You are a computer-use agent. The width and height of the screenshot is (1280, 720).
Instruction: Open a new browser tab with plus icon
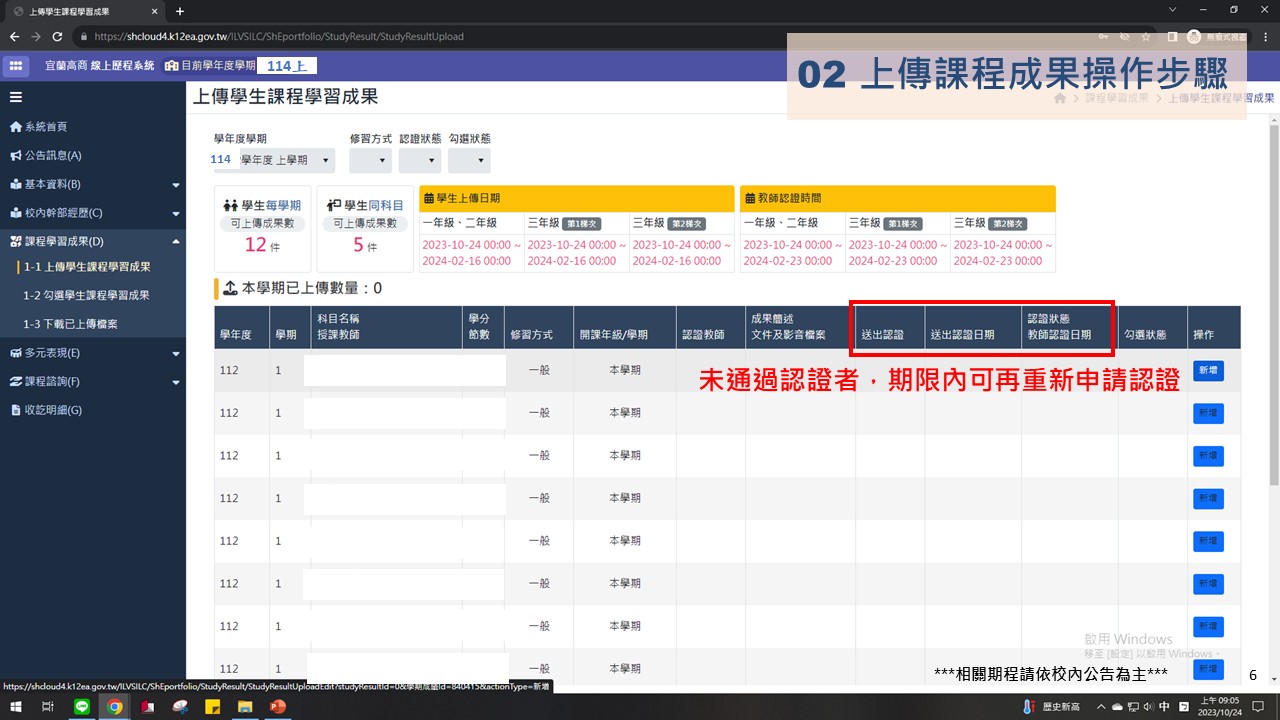point(180,11)
